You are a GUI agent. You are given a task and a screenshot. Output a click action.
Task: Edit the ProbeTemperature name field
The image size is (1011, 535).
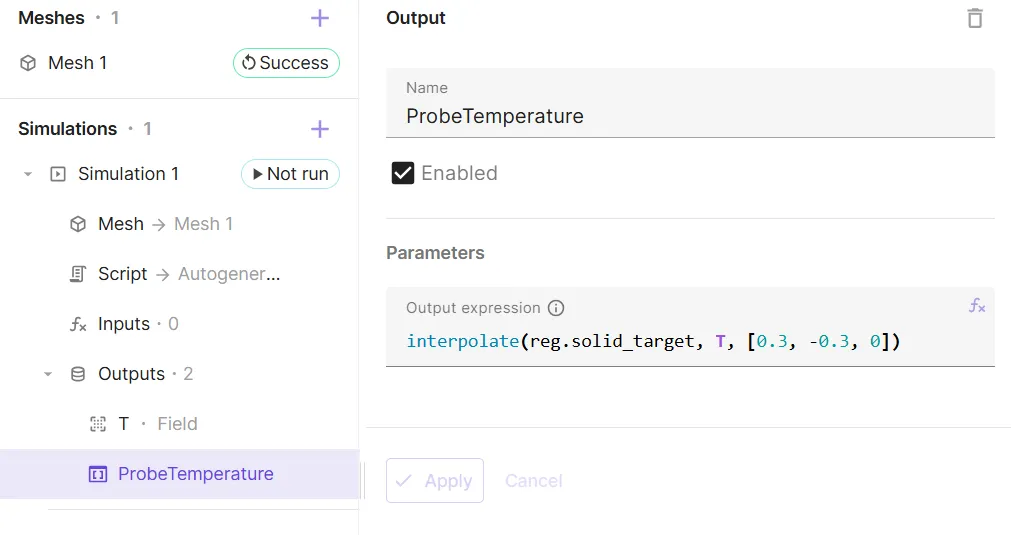point(691,103)
